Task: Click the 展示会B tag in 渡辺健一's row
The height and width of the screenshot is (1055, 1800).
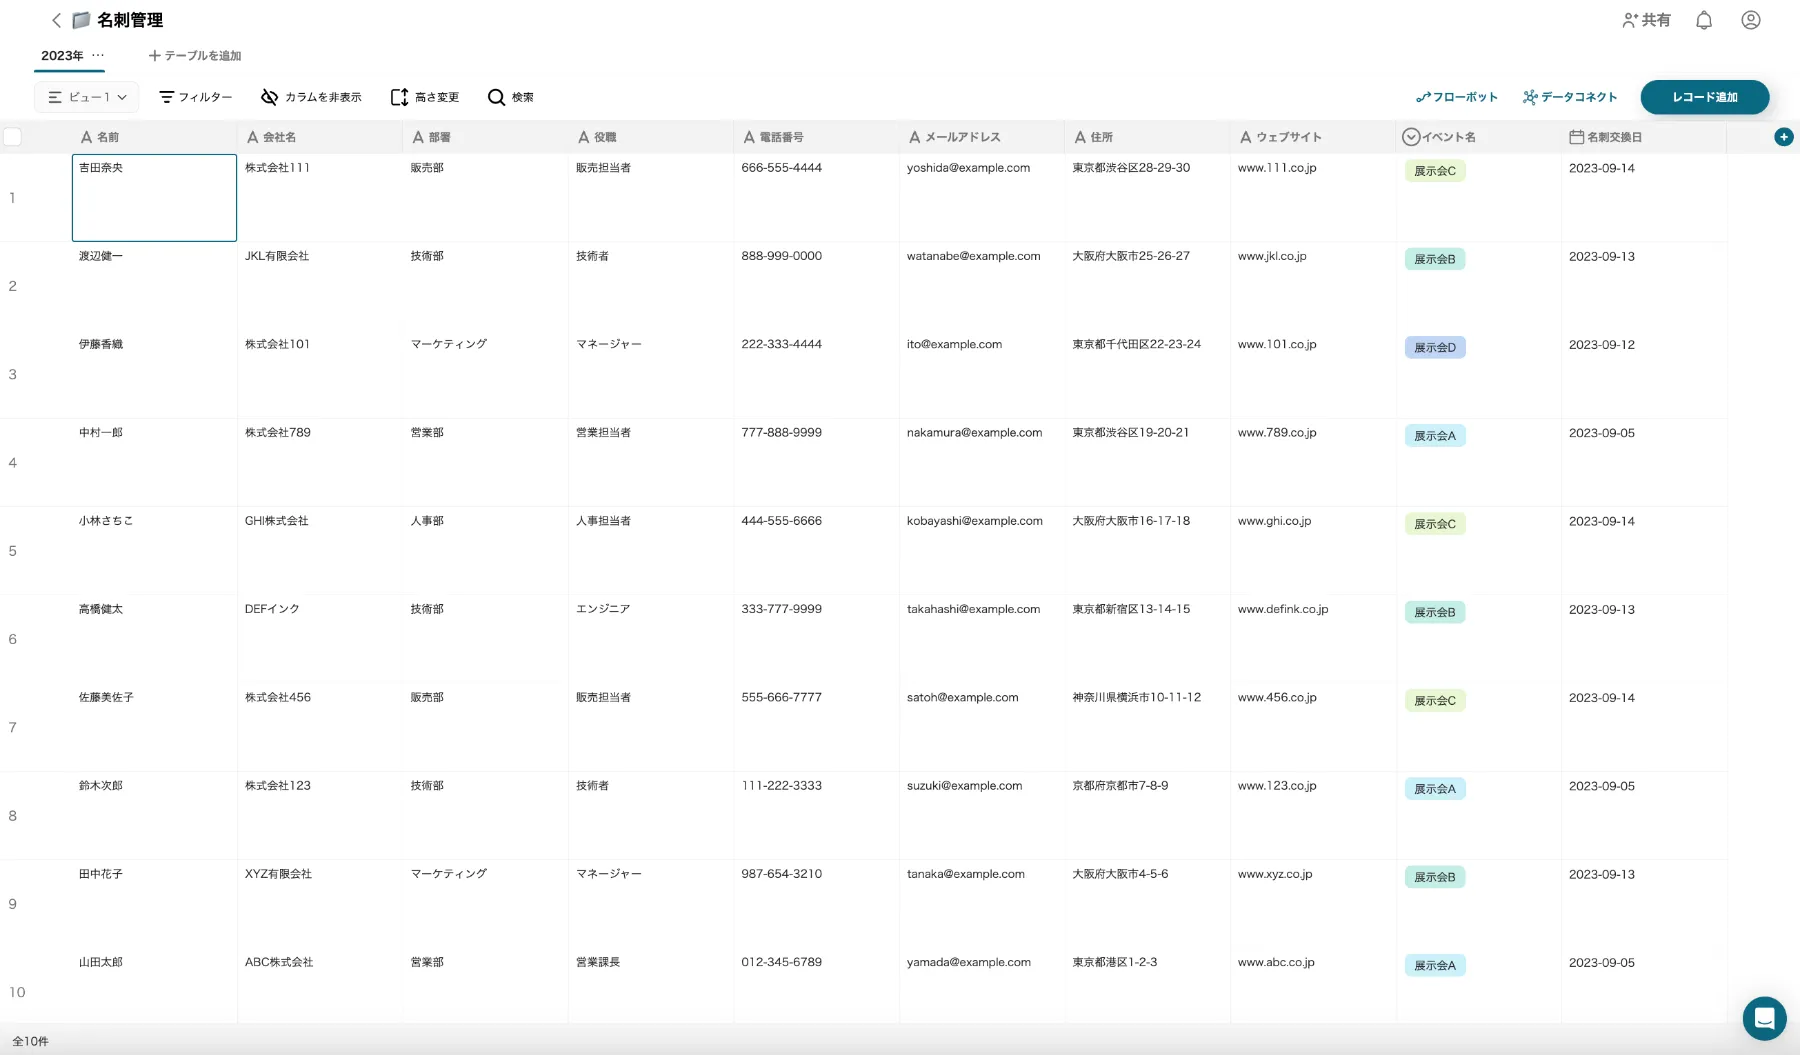Action: (1435, 259)
